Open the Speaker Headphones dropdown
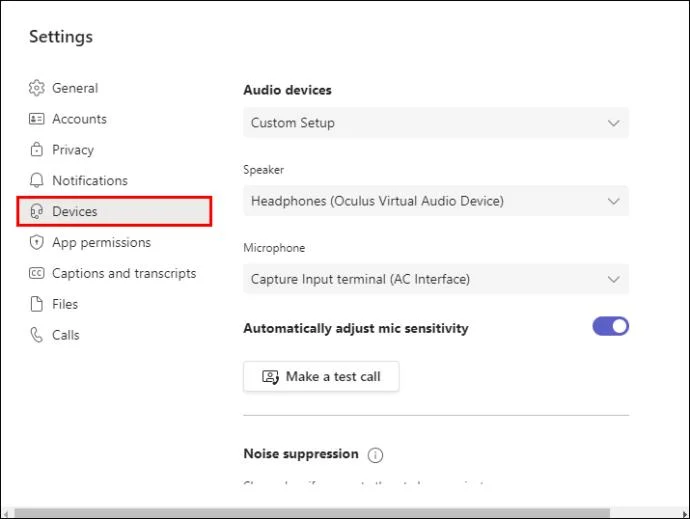 click(x=436, y=201)
